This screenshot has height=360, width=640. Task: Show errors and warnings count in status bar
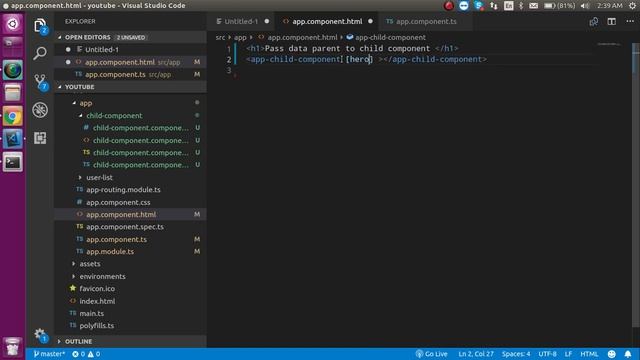86,354
